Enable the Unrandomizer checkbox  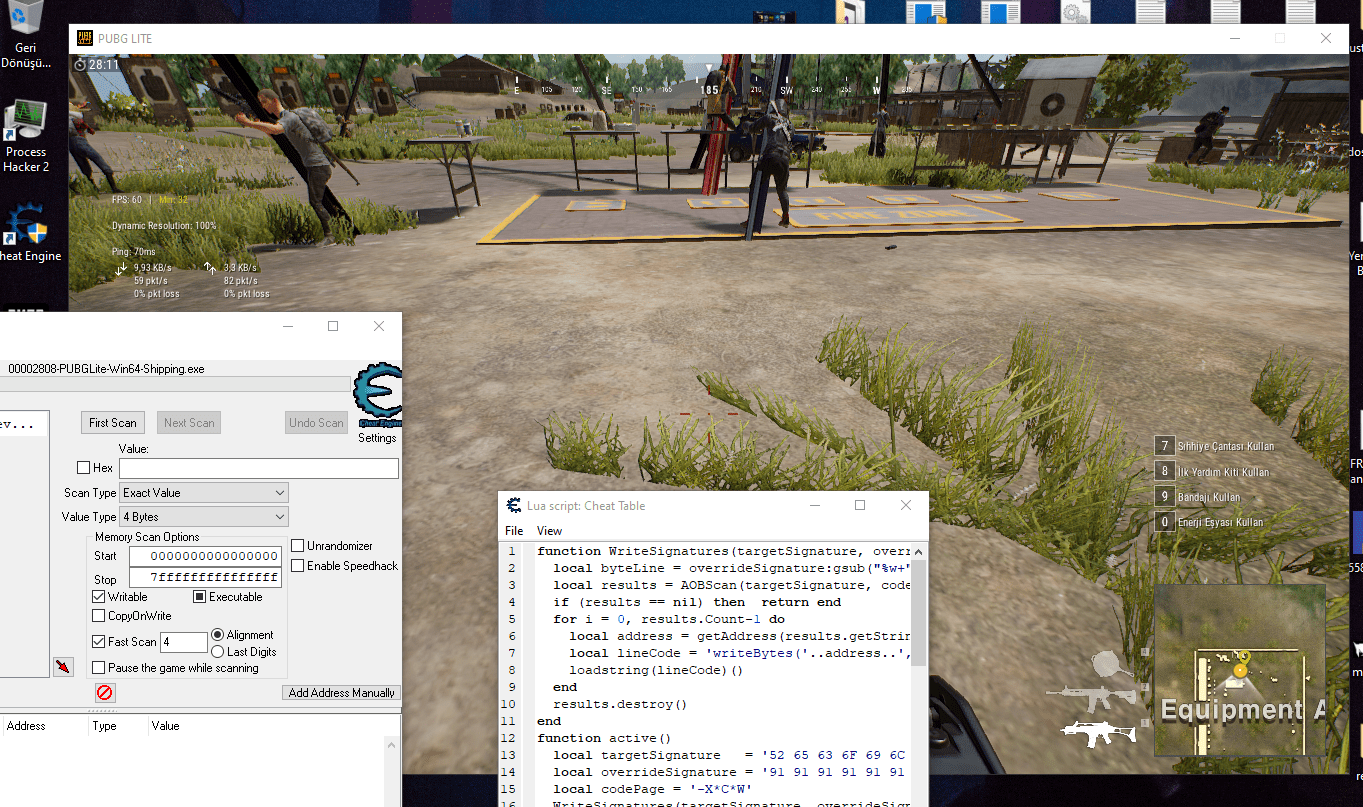[298, 546]
